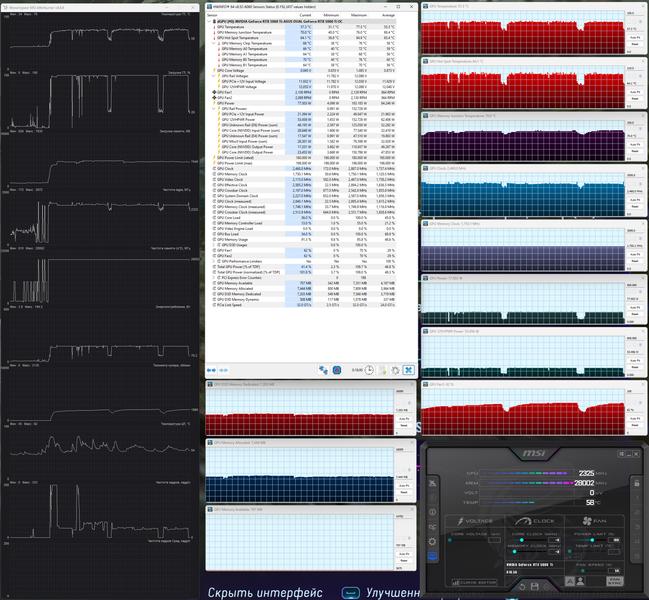The width and height of the screenshot is (649, 600).
Task: Select the GPU Memory Junction Temperature row
Action: [303, 32]
